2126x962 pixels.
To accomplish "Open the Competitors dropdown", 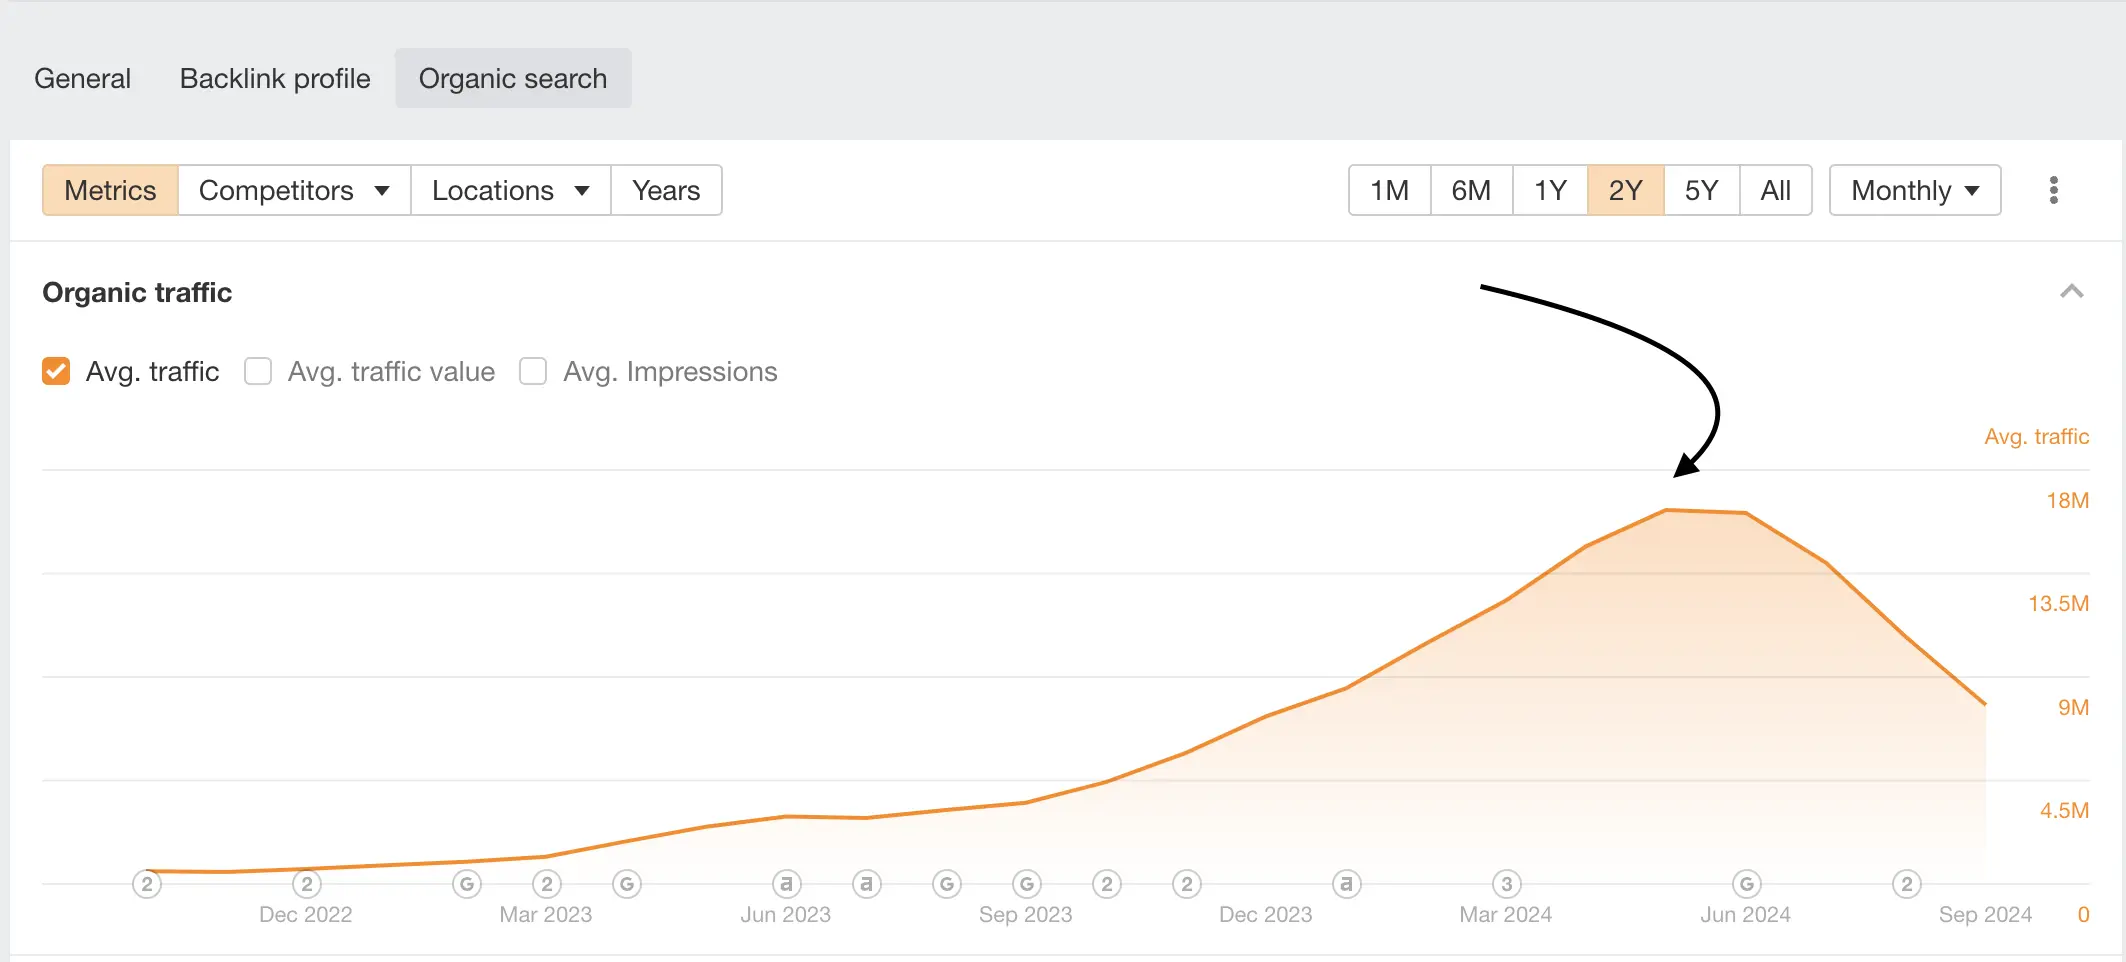I will 294,190.
